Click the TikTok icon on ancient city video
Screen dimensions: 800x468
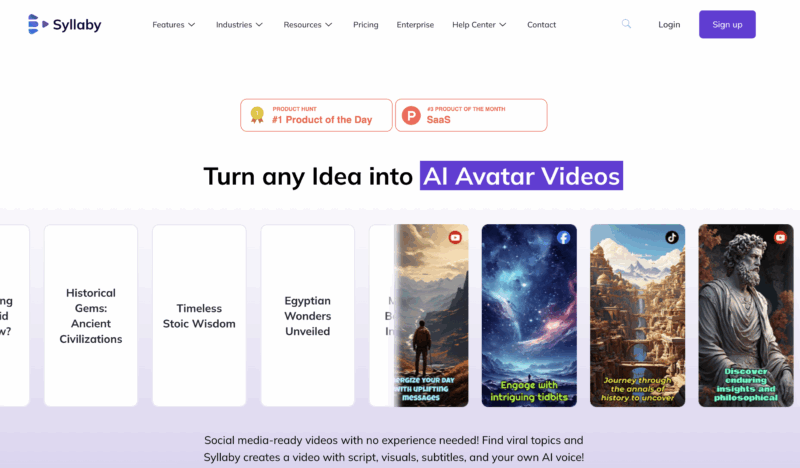click(x=672, y=237)
